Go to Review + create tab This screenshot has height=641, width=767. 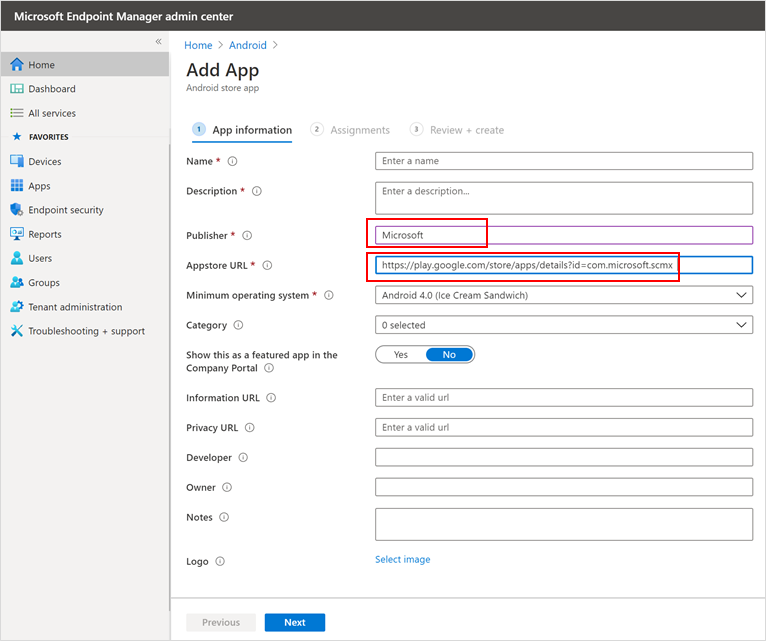[466, 130]
